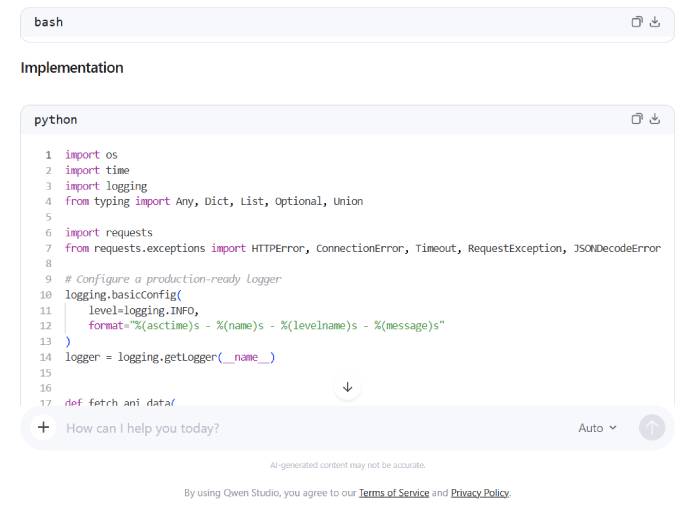Open the Auto mode dropdown

[x=597, y=428]
